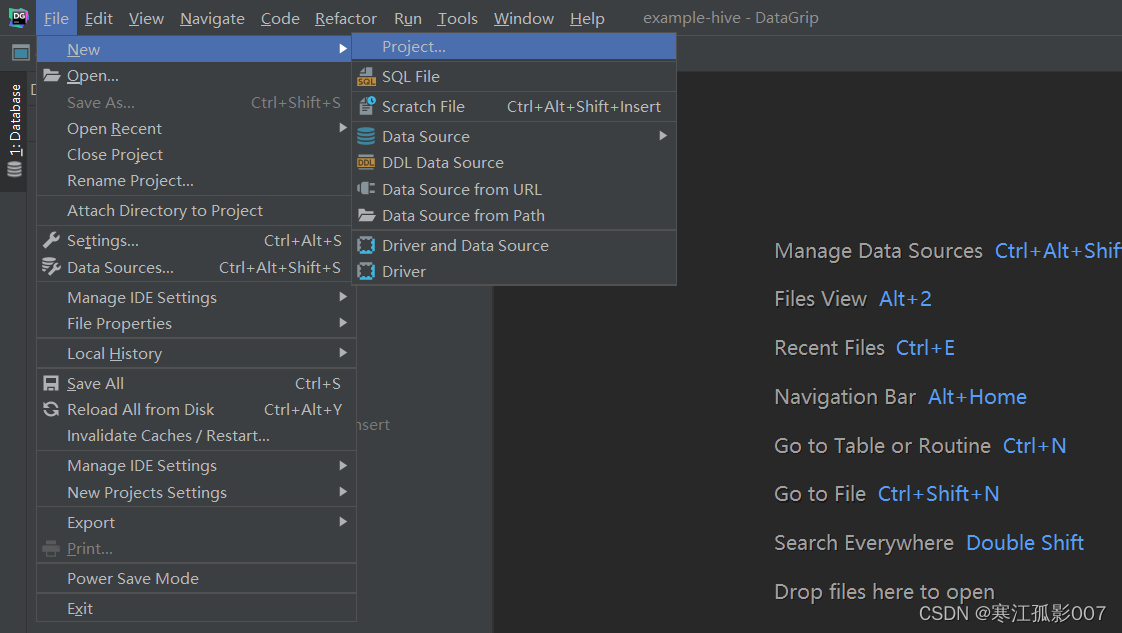Expand the File Properties submenu arrow
This screenshot has height=633, width=1122.
point(343,323)
